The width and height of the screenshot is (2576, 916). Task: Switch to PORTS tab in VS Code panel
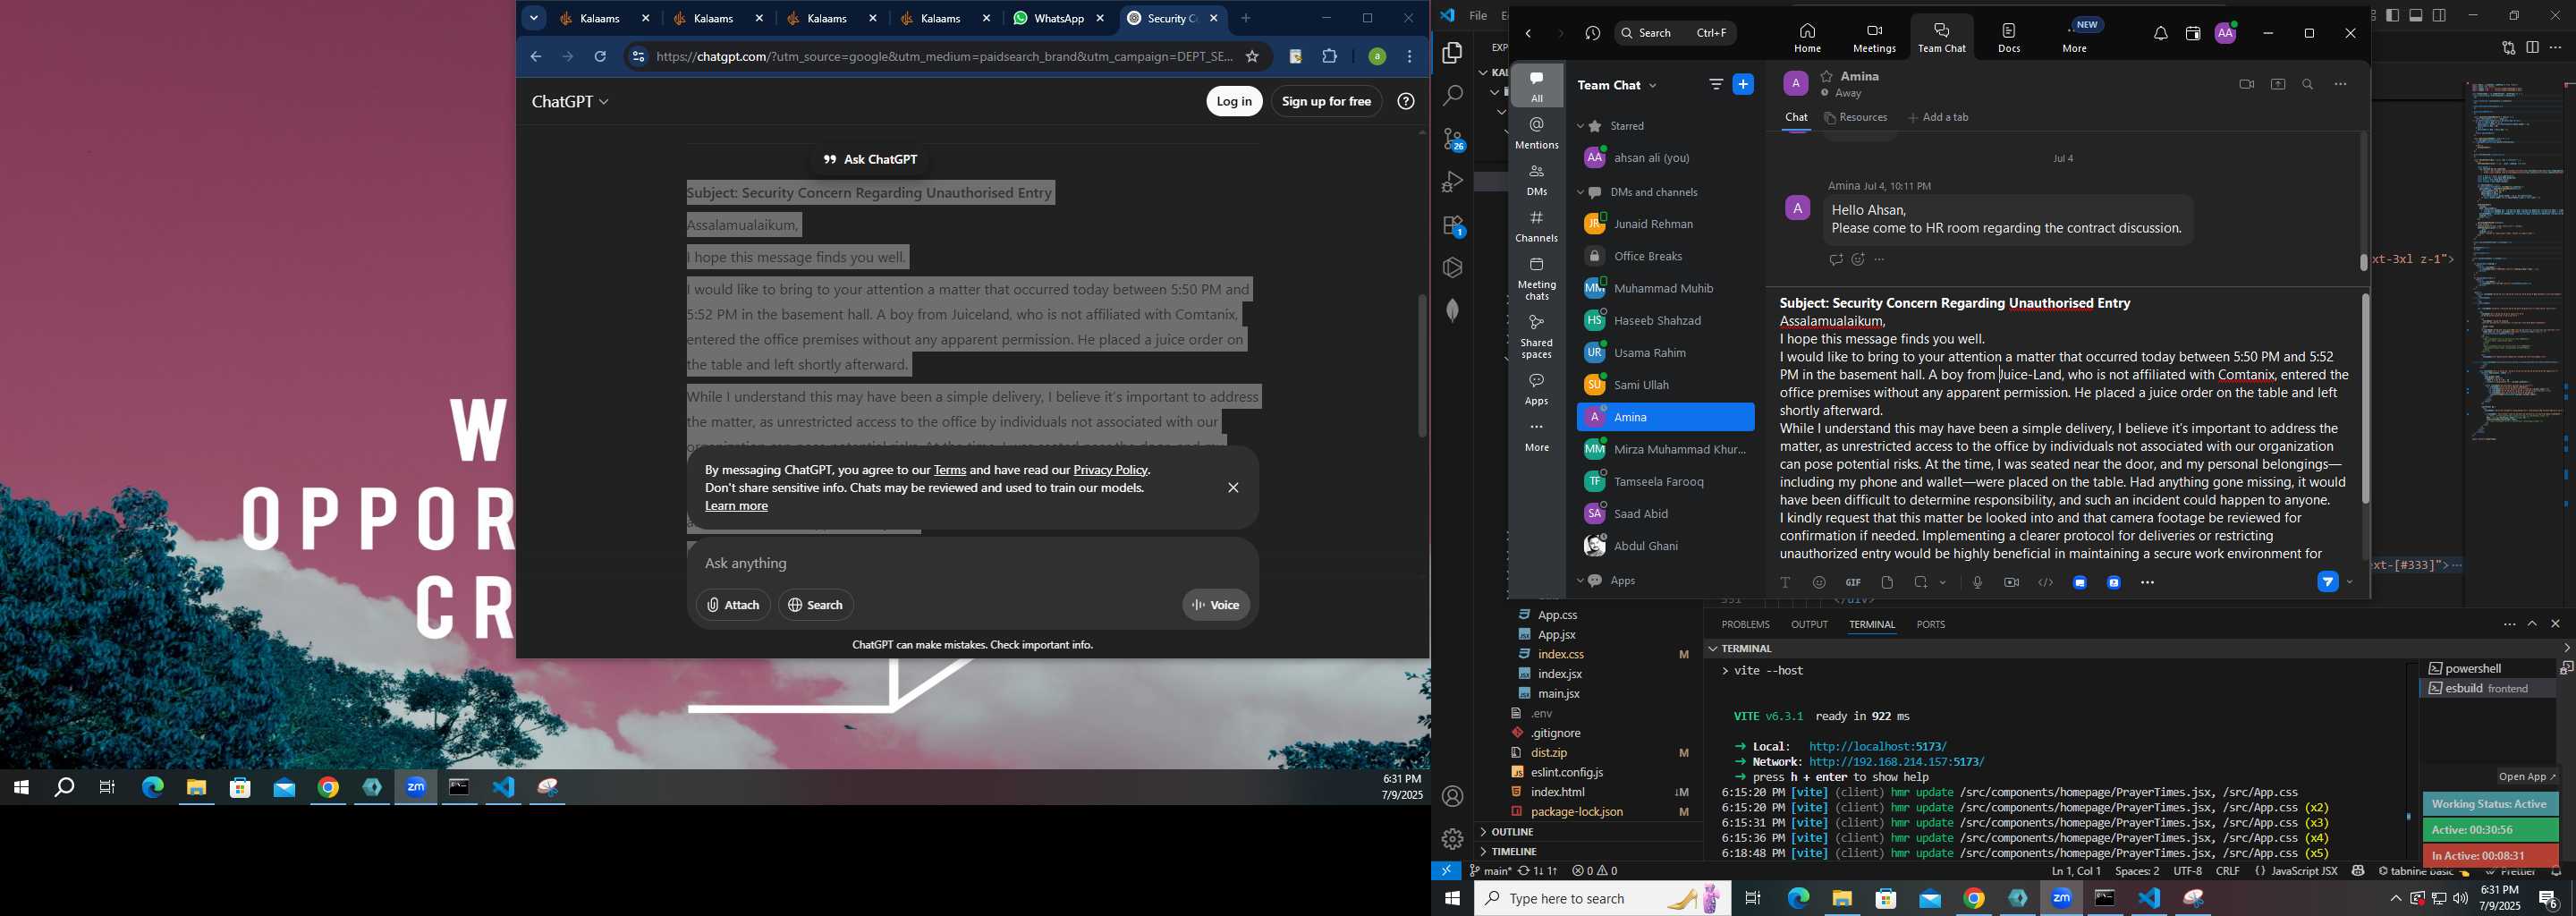coord(1930,624)
